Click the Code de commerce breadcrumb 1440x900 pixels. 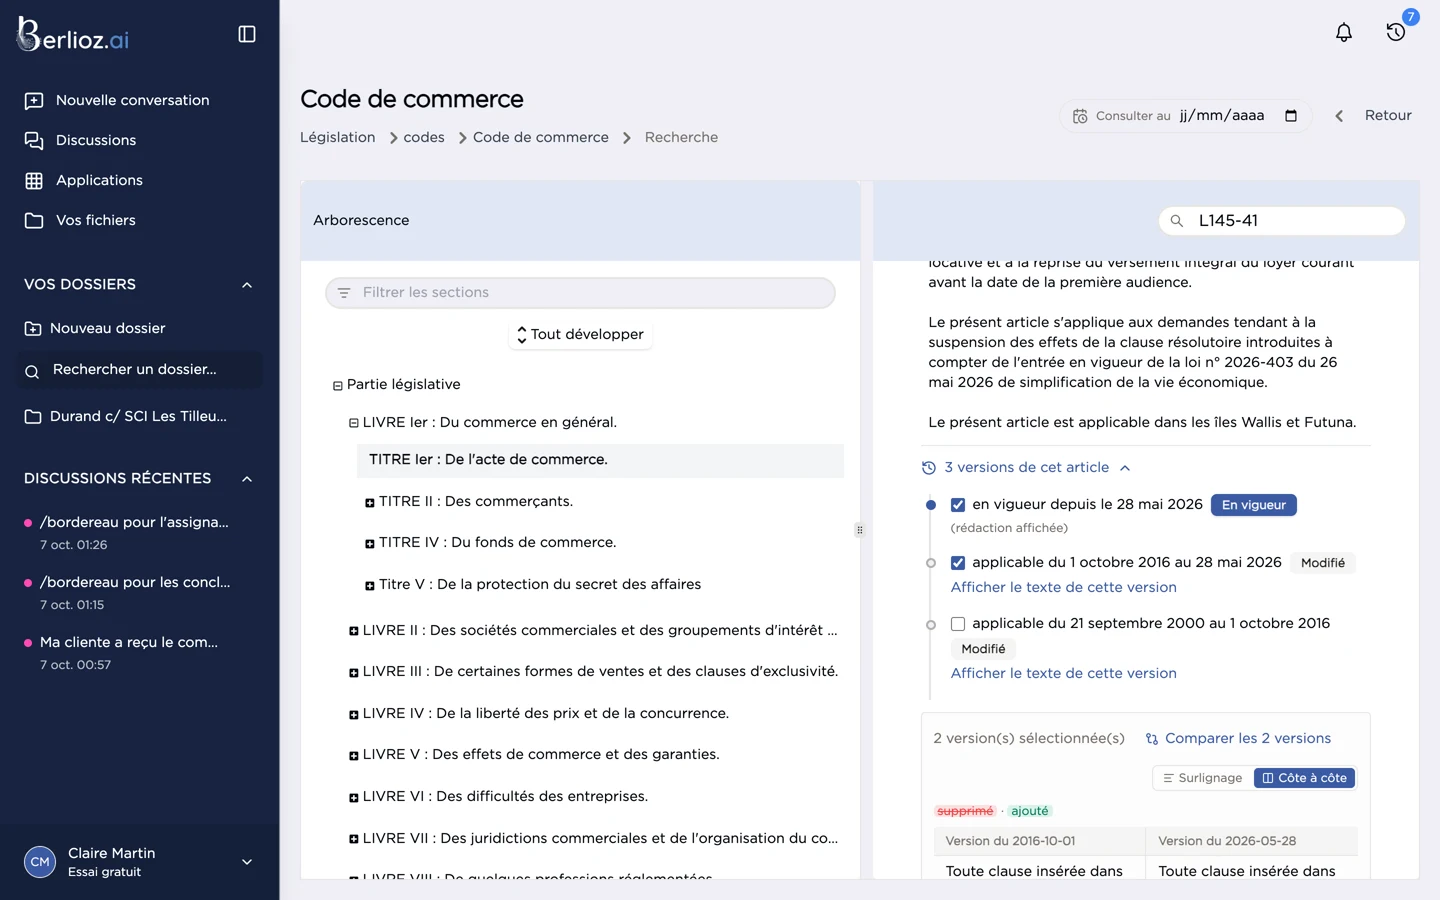coord(541,137)
